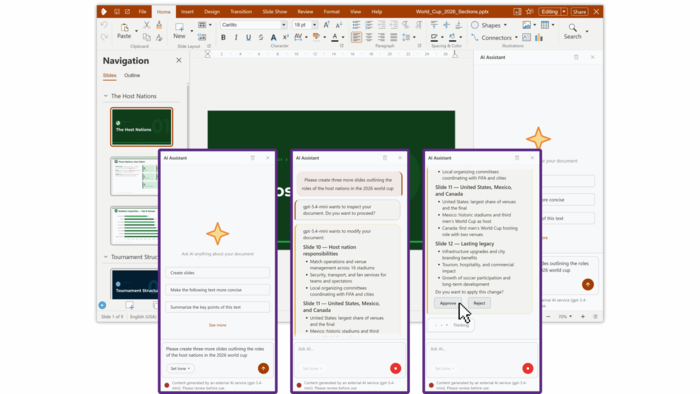Insert an image from Illustrations group
This screenshot has width=700, height=394.
click(x=527, y=25)
